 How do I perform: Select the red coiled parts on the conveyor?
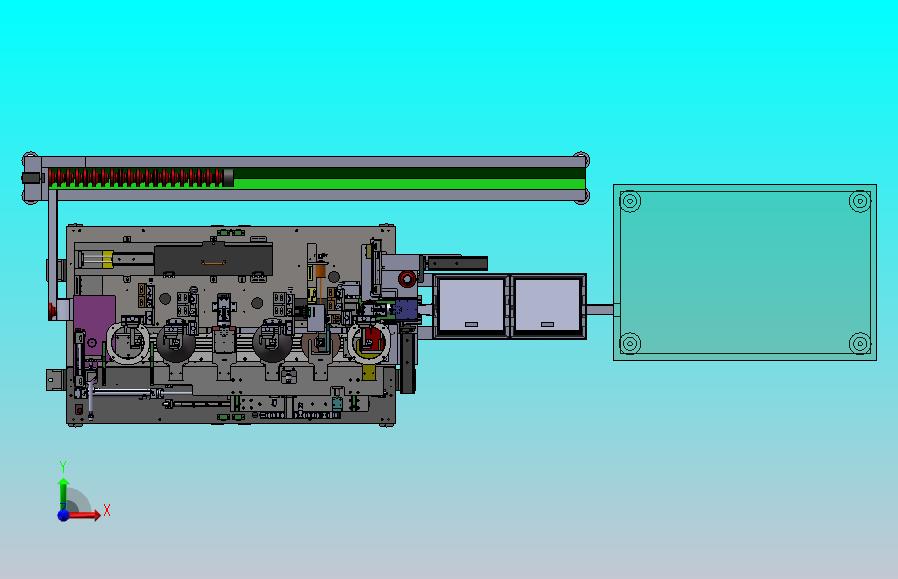(136, 177)
